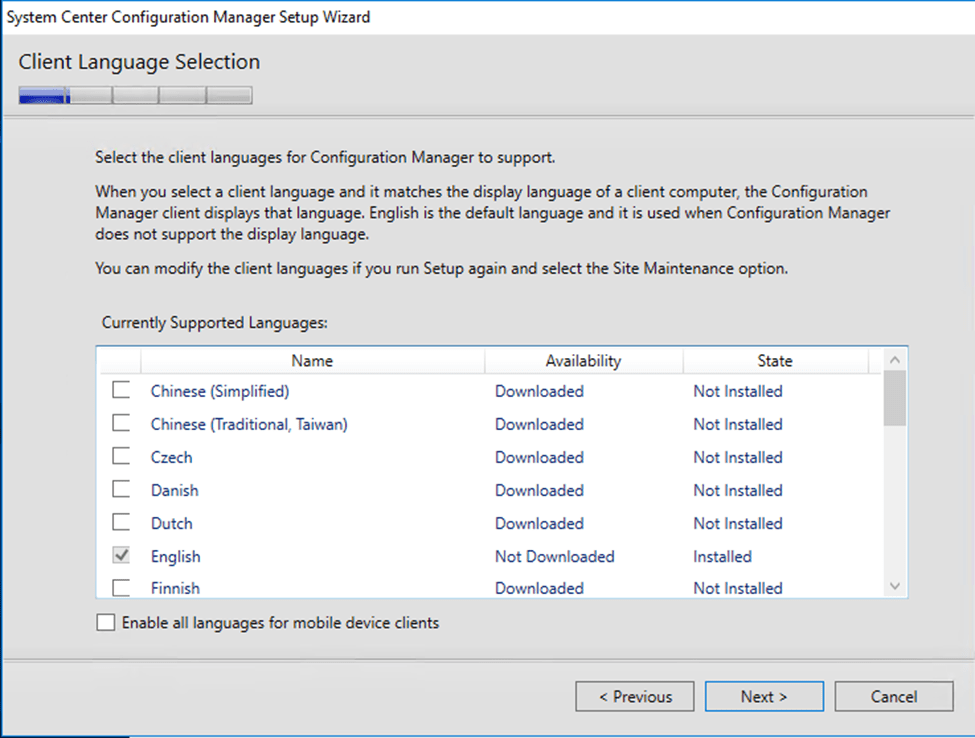Enable all languages for mobile device clients
This screenshot has height=738, width=975.
pos(106,623)
